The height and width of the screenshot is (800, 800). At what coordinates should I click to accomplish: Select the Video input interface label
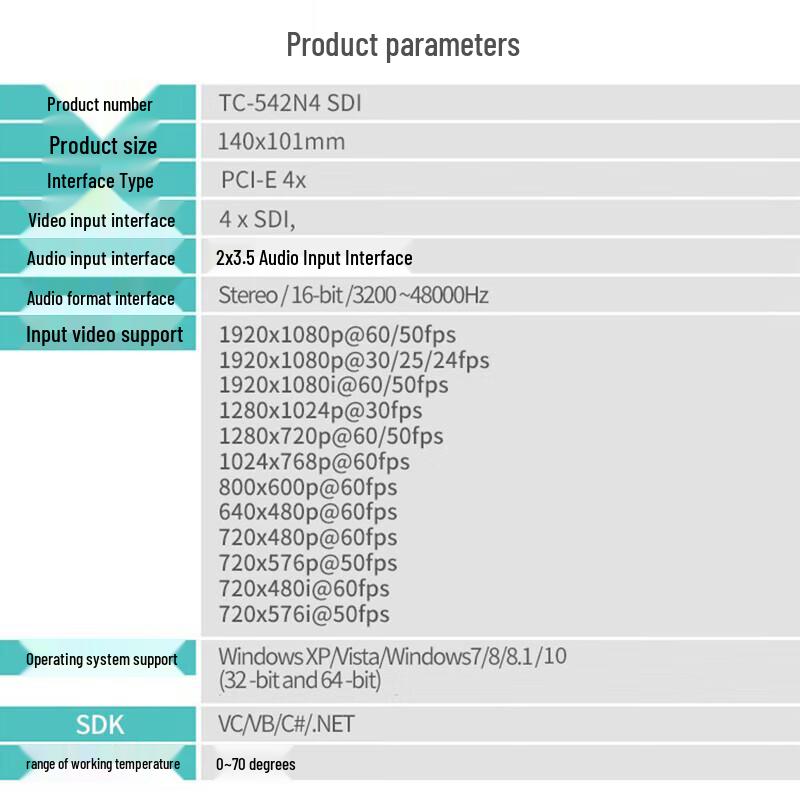[102, 221]
